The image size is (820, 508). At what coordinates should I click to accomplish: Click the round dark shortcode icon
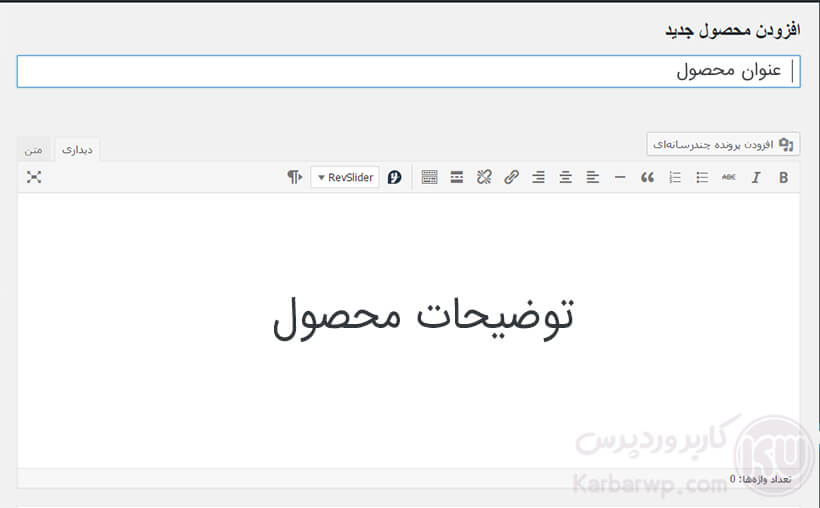395,177
